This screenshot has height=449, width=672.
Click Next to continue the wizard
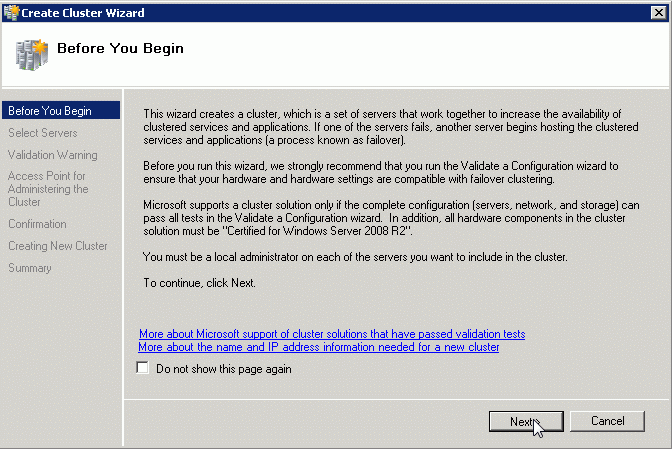(x=526, y=422)
